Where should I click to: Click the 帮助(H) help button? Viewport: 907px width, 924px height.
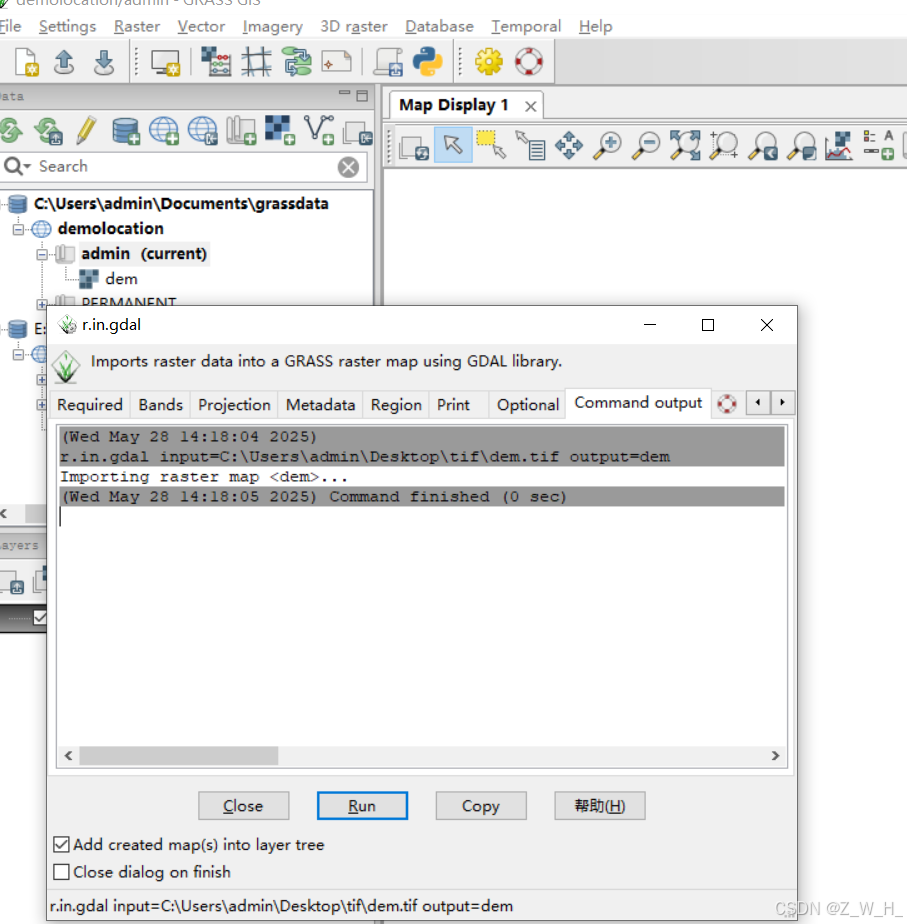click(600, 806)
